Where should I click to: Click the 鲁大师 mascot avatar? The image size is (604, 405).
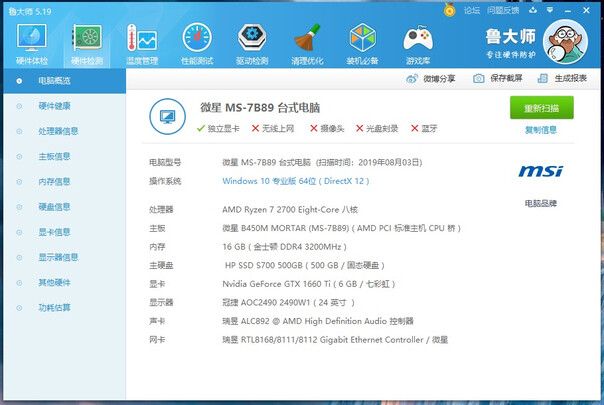click(568, 44)
